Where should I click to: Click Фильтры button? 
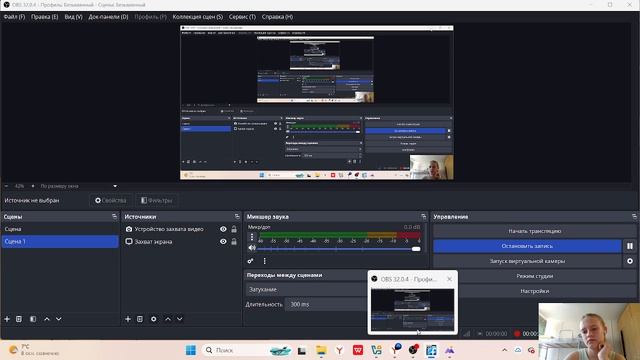156,200
